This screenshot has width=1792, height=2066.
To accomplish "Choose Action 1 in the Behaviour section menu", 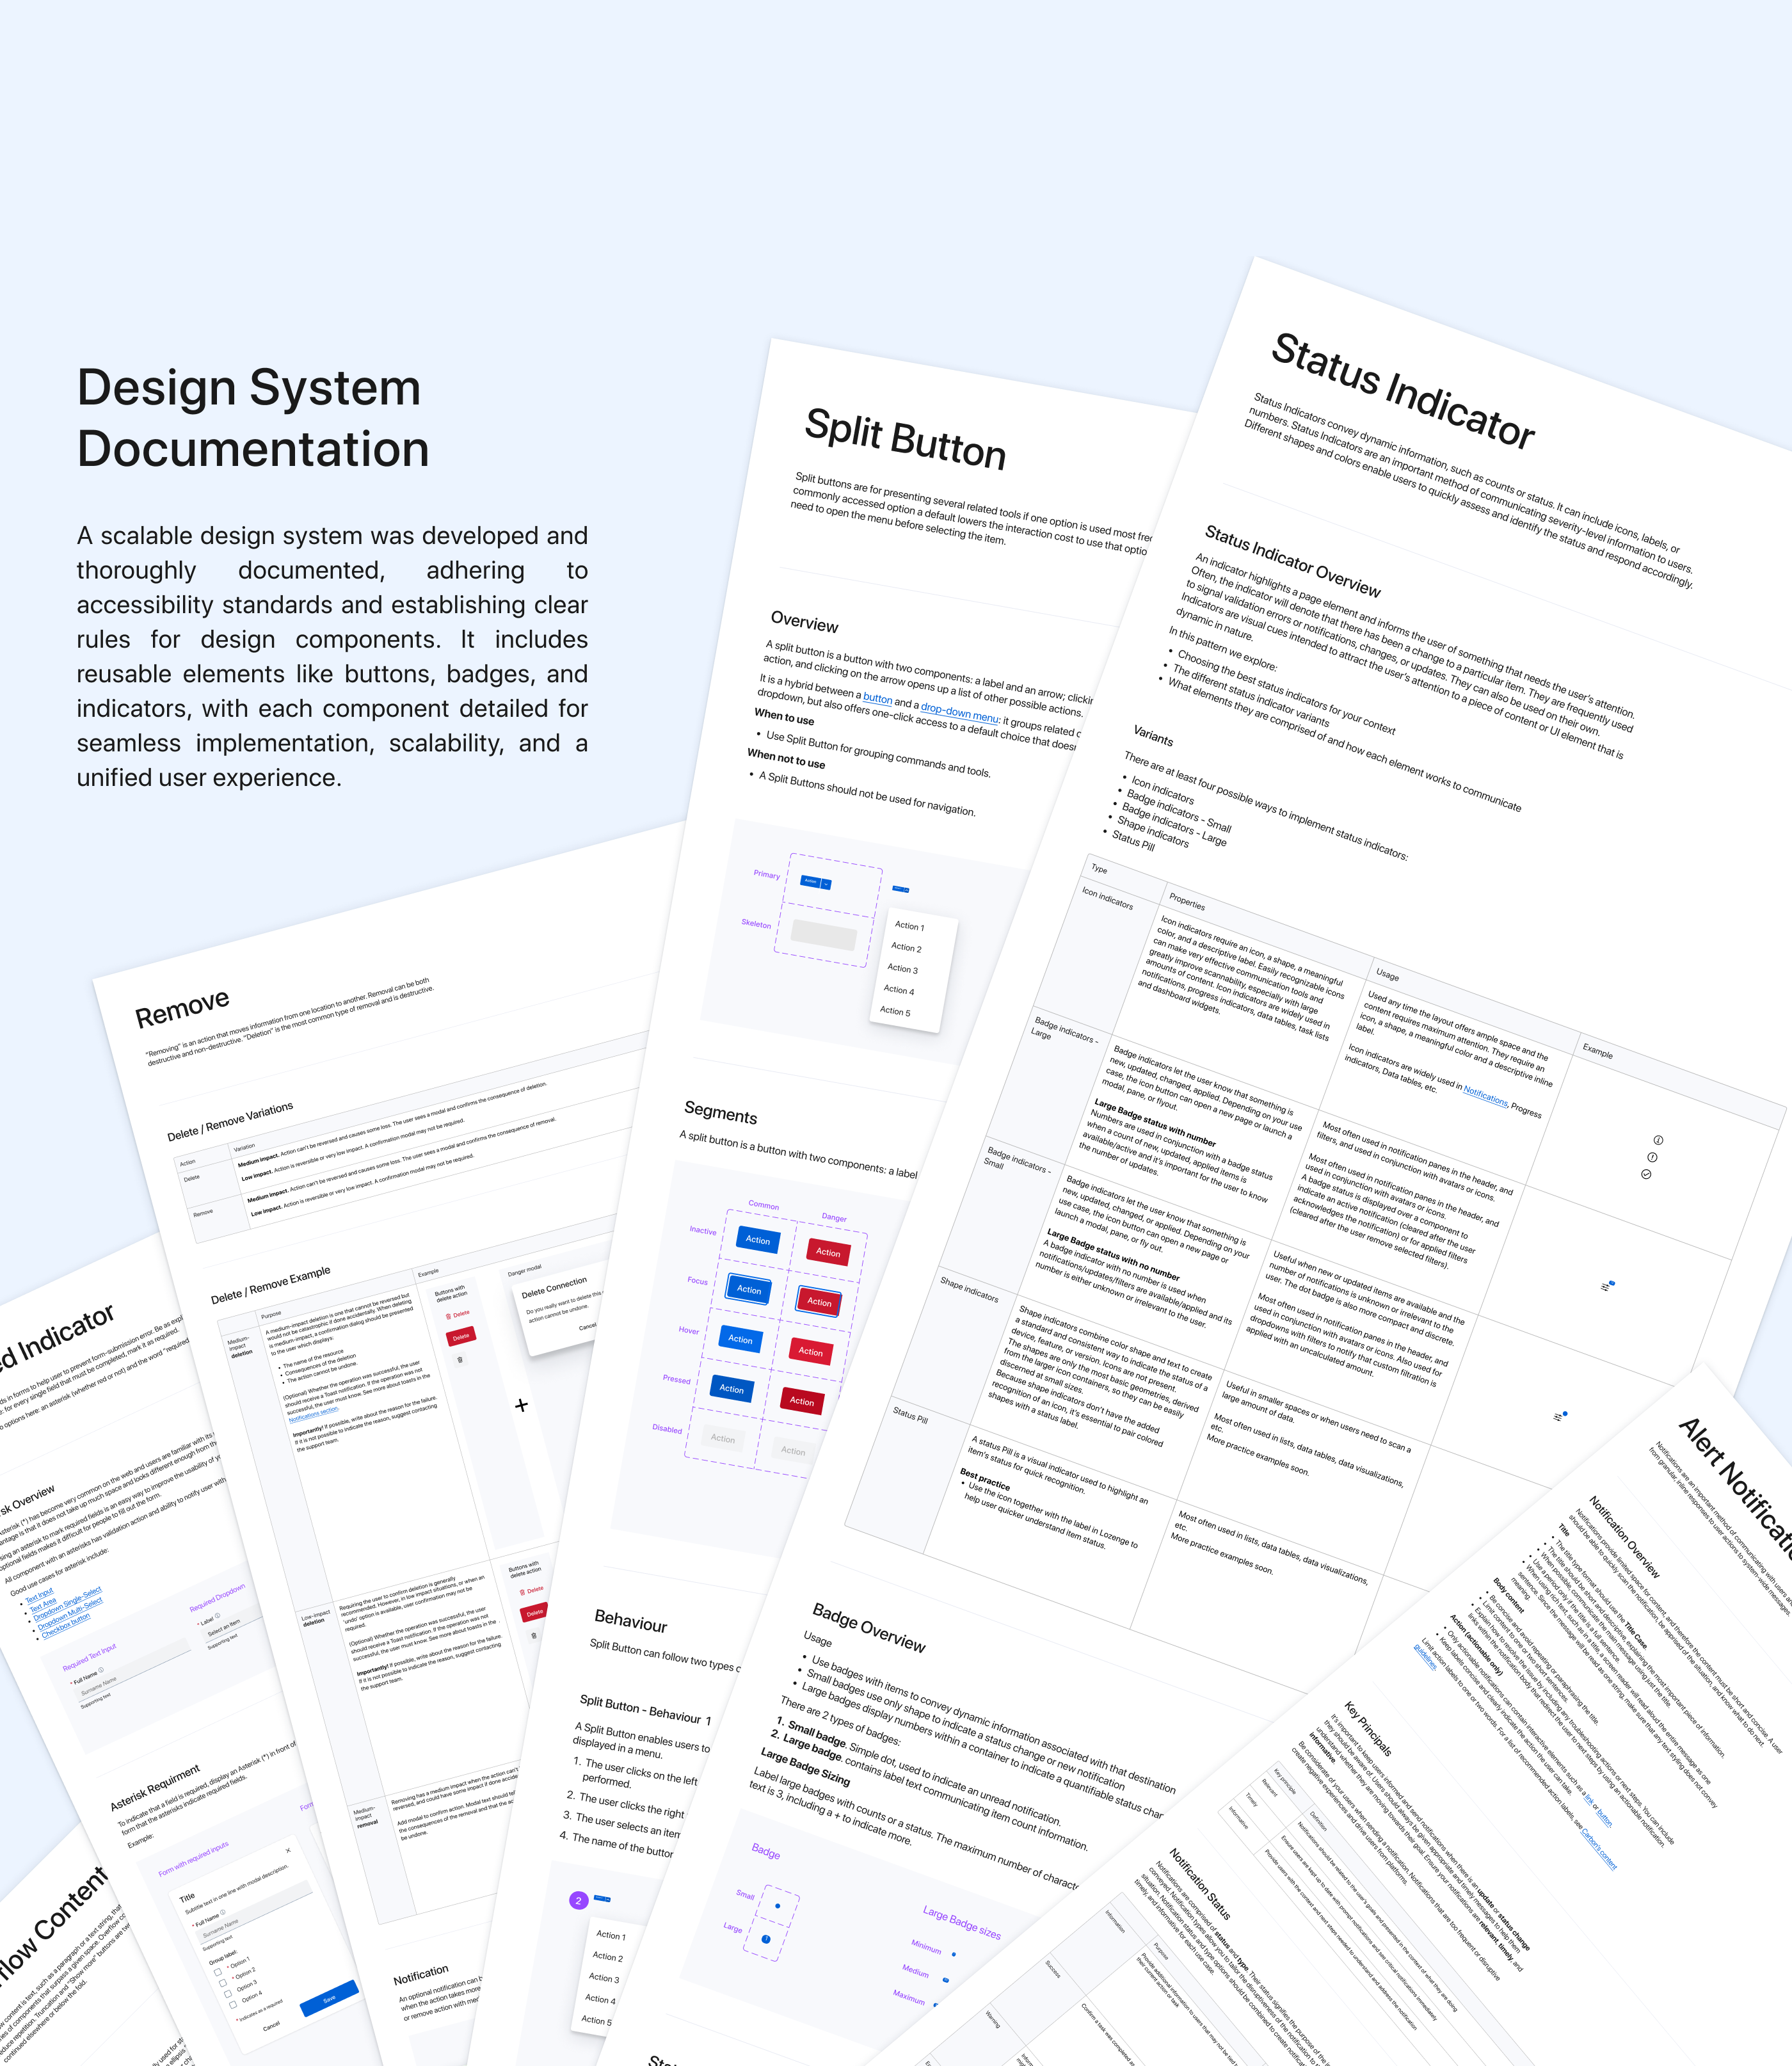I will (611, 1935).
